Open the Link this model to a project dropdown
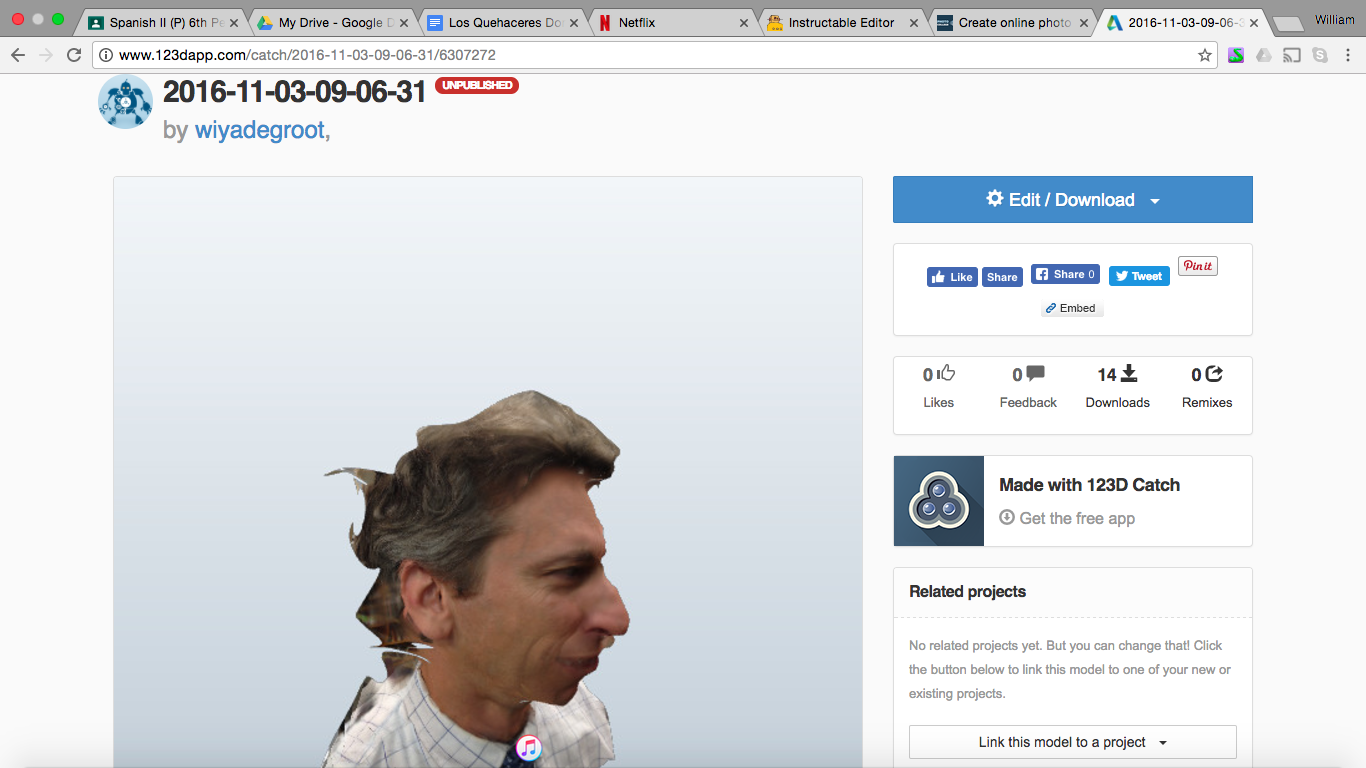Viewport: 1366px width, 768px height. (1161, 742)
